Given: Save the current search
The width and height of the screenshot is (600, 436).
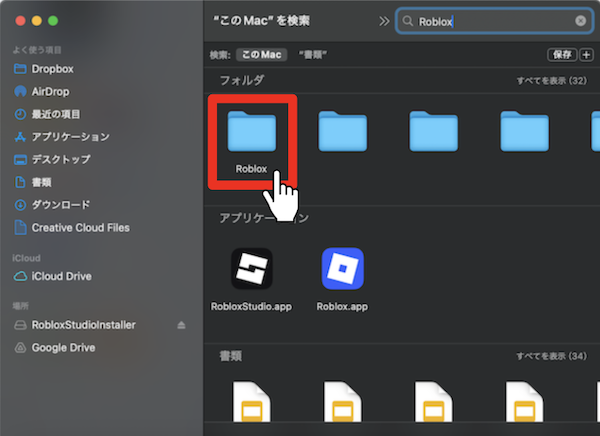Looking at the screenshot, I should point(561,54).
